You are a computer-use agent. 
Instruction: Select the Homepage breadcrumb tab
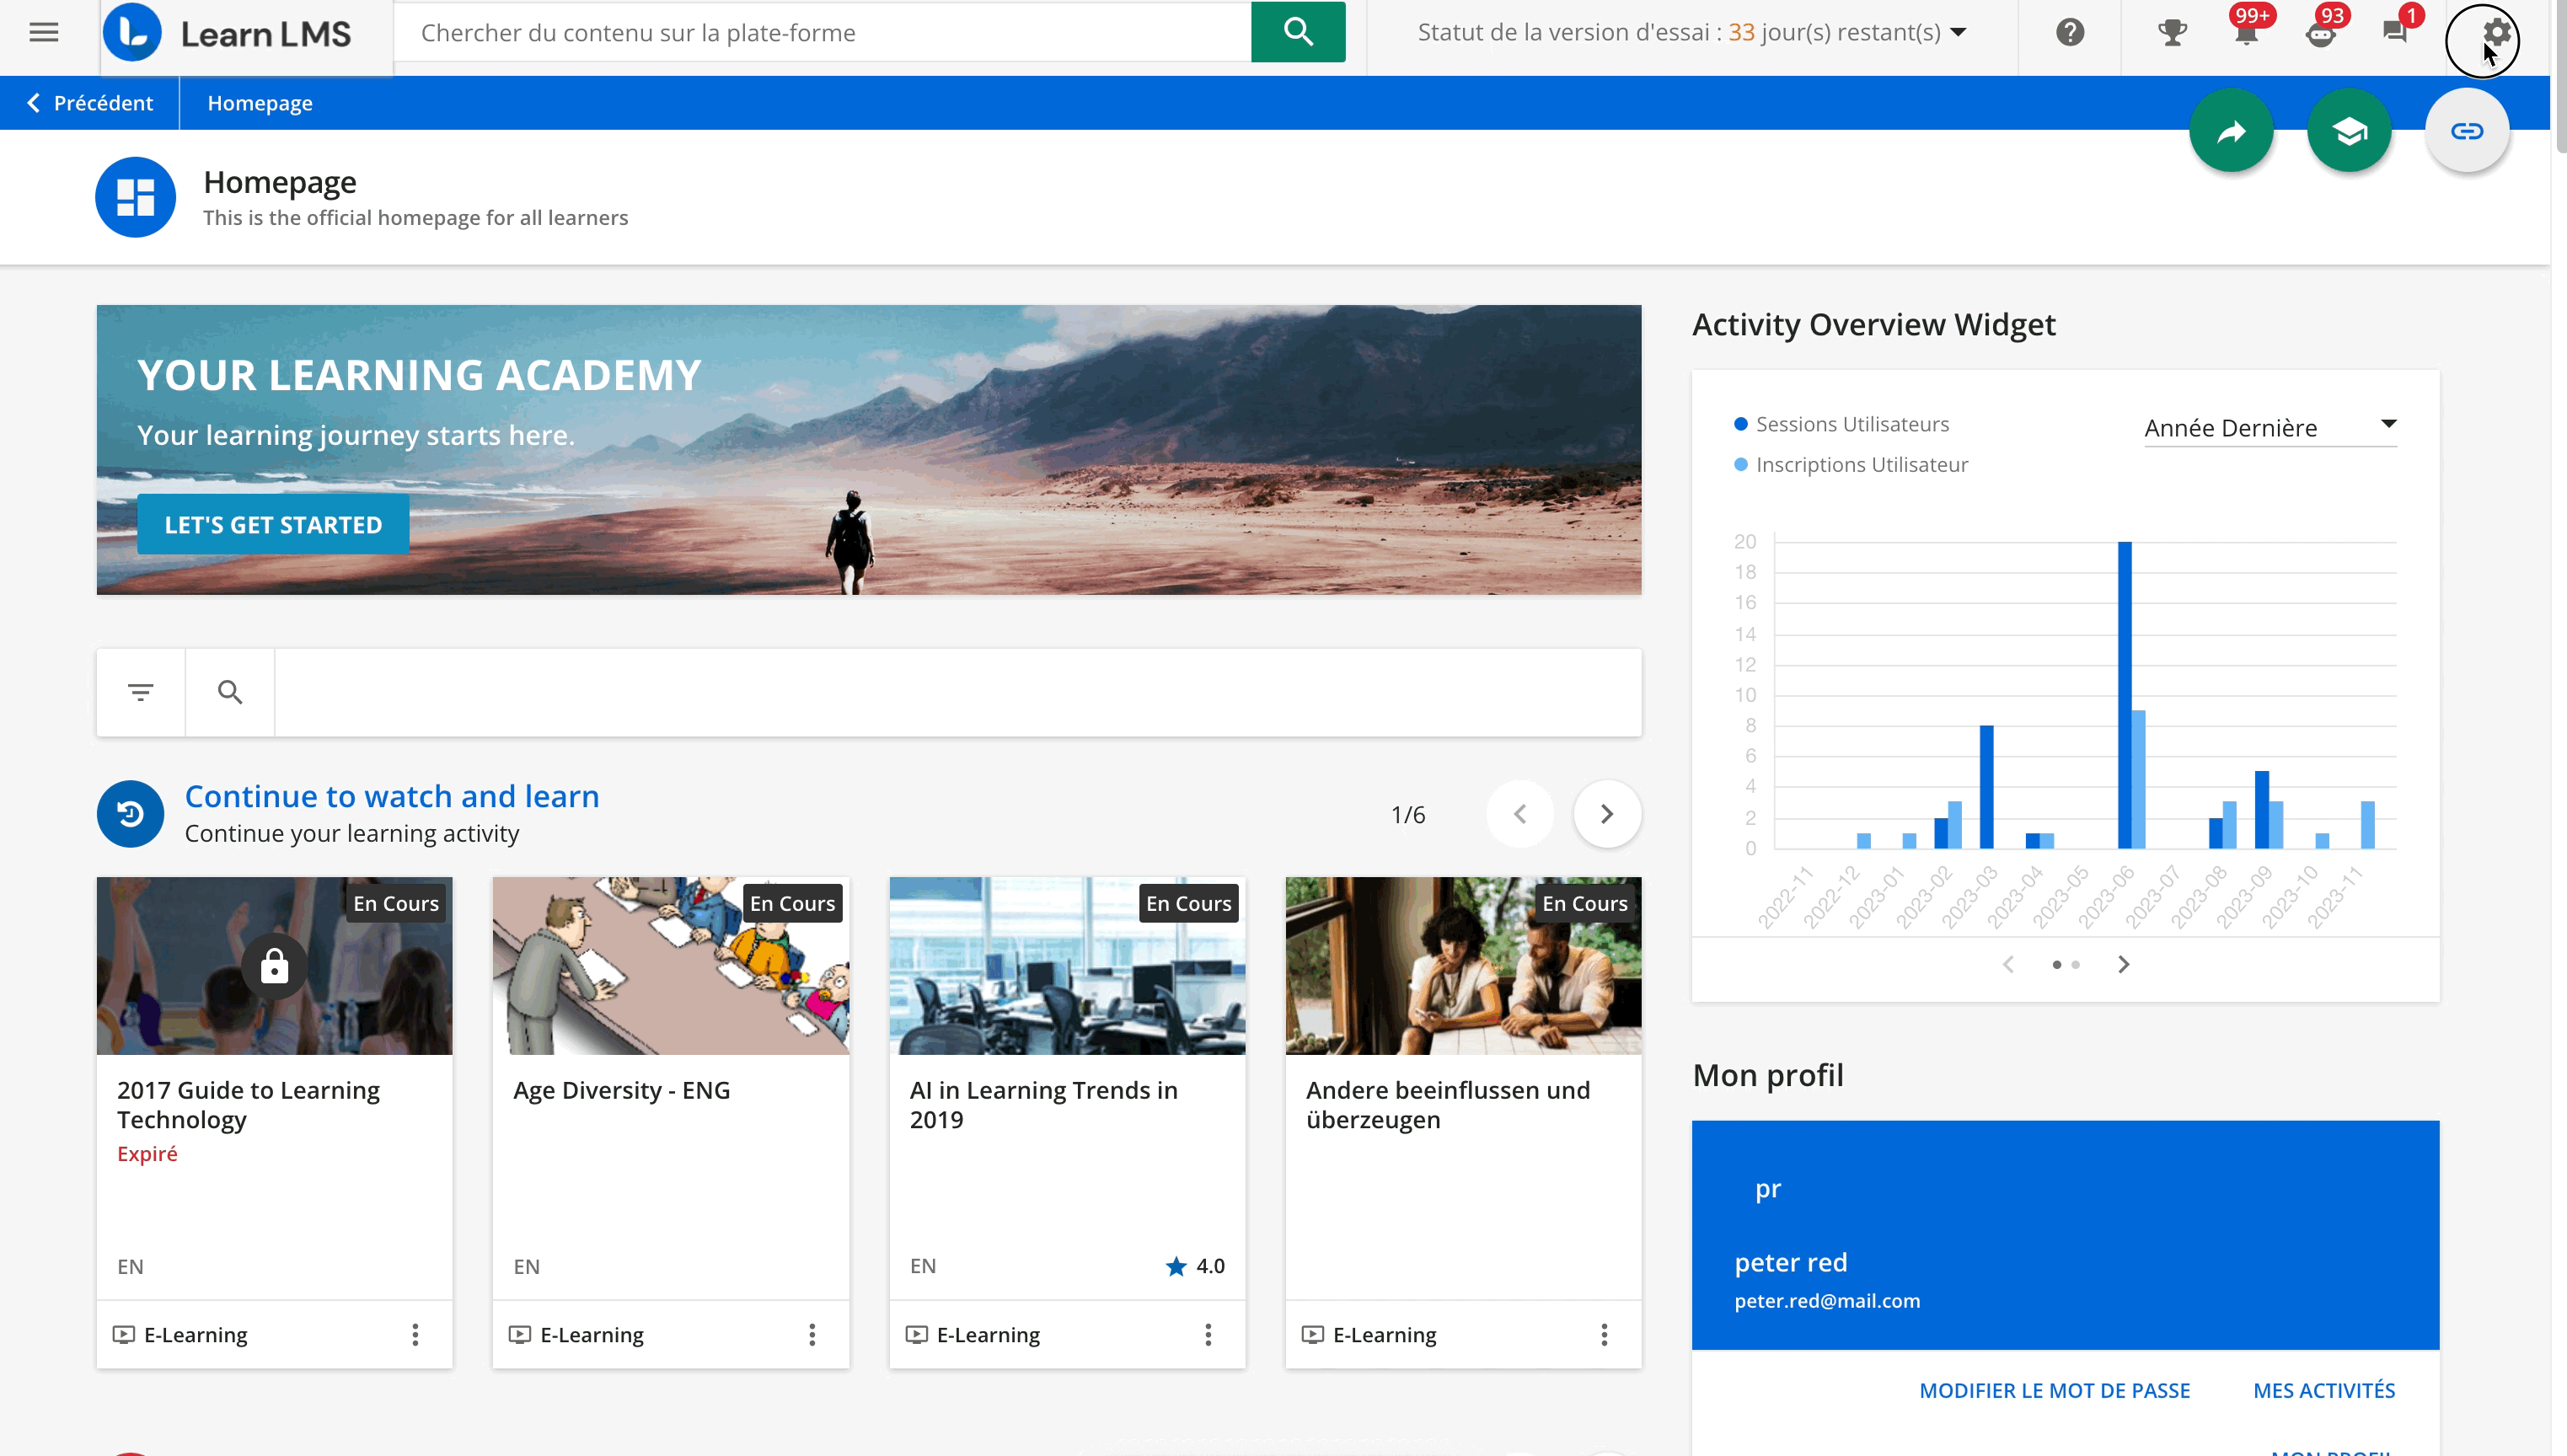[260, 103]
